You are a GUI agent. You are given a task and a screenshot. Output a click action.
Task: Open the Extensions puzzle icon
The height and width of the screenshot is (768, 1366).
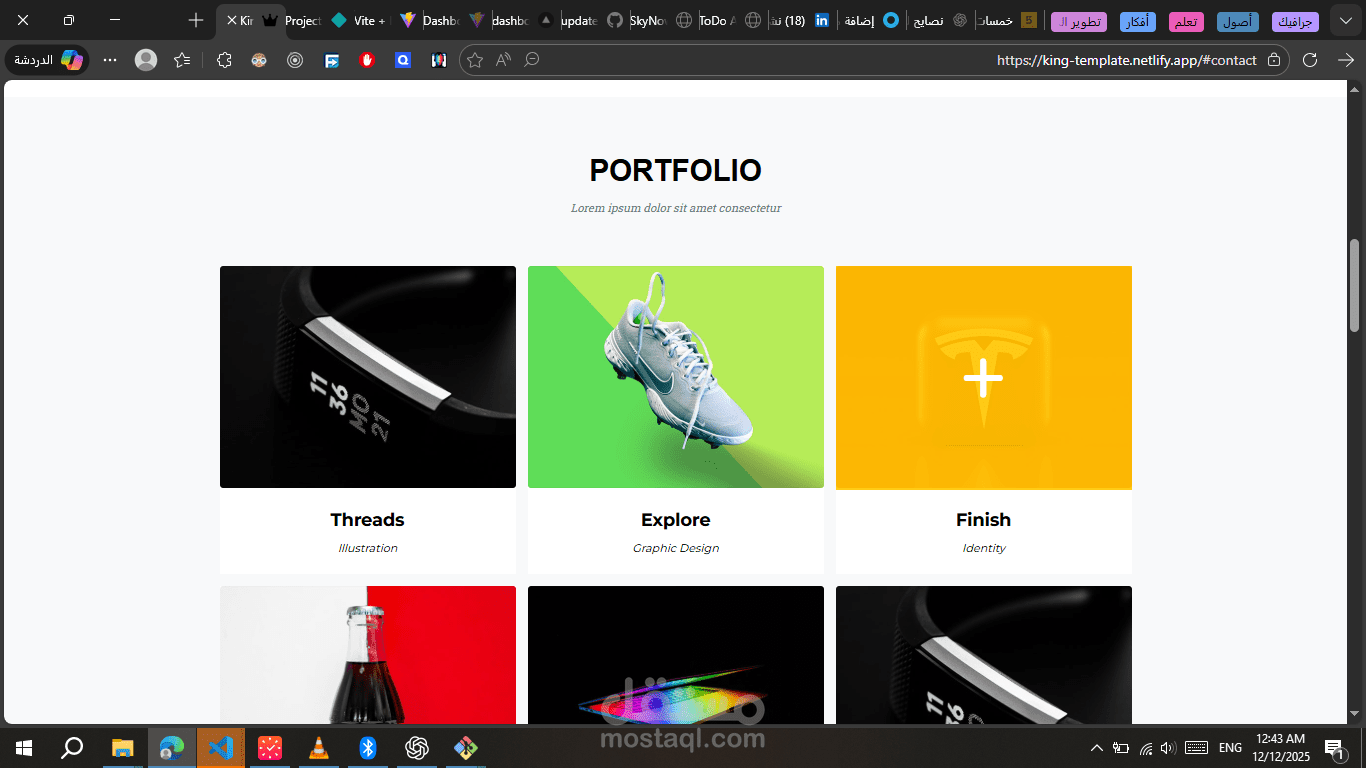224,60
